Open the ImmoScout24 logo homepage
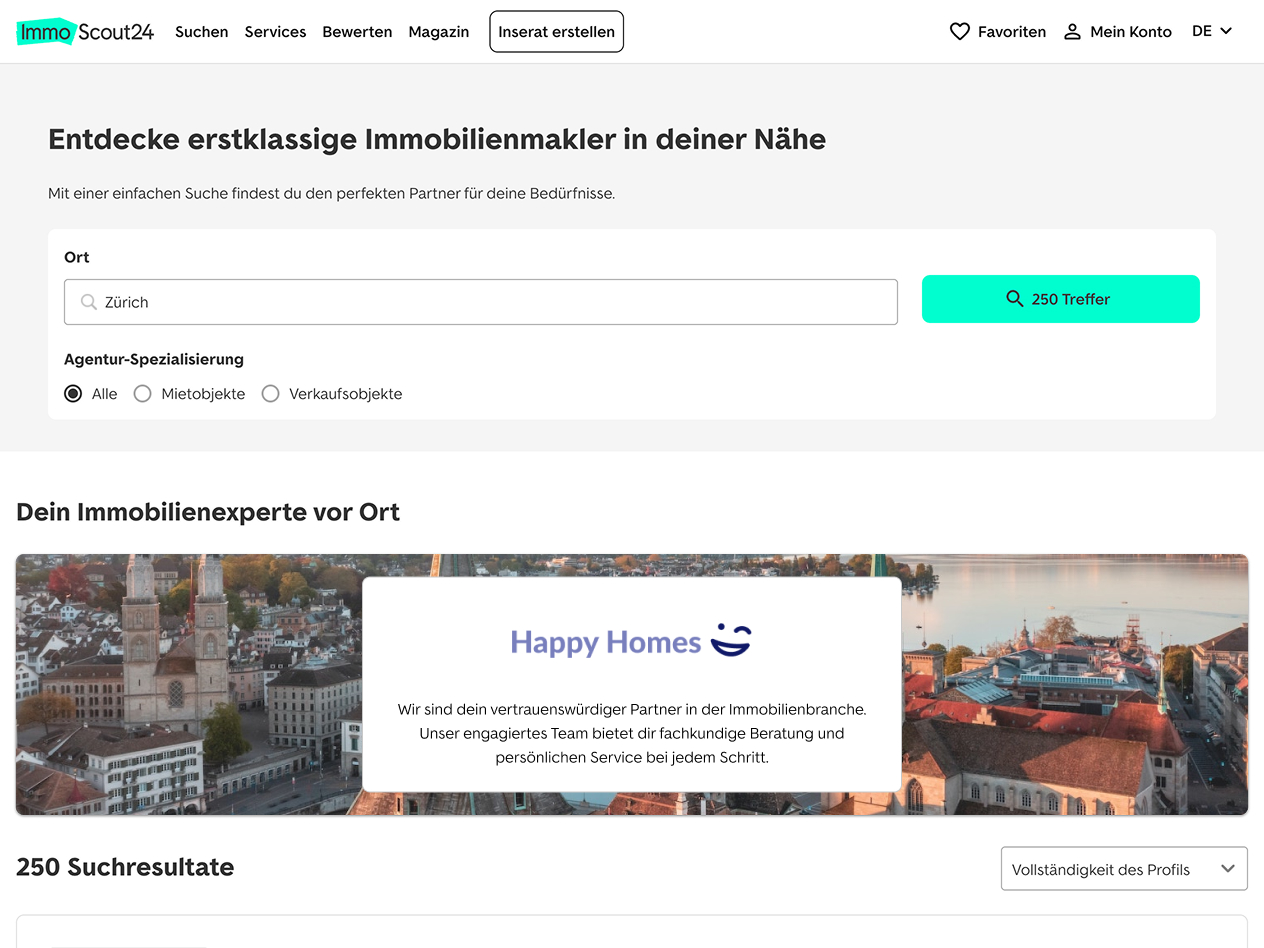The image size is (1264, 948). click(85, 32)
